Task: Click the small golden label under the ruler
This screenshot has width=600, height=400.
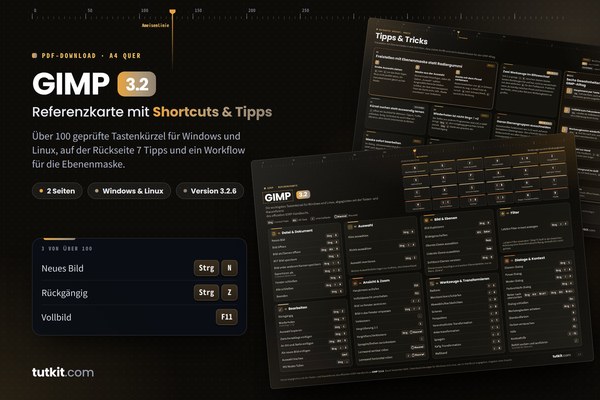Action: (155, 25)
